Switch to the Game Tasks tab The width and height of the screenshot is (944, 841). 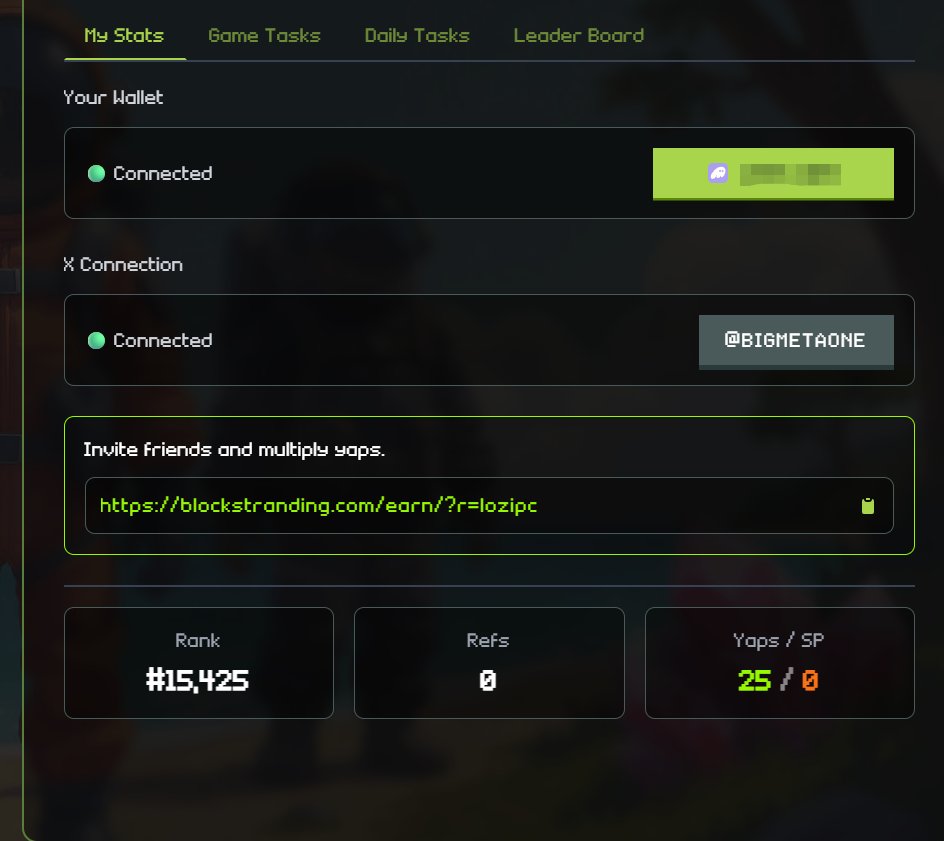tap(264, 36)
